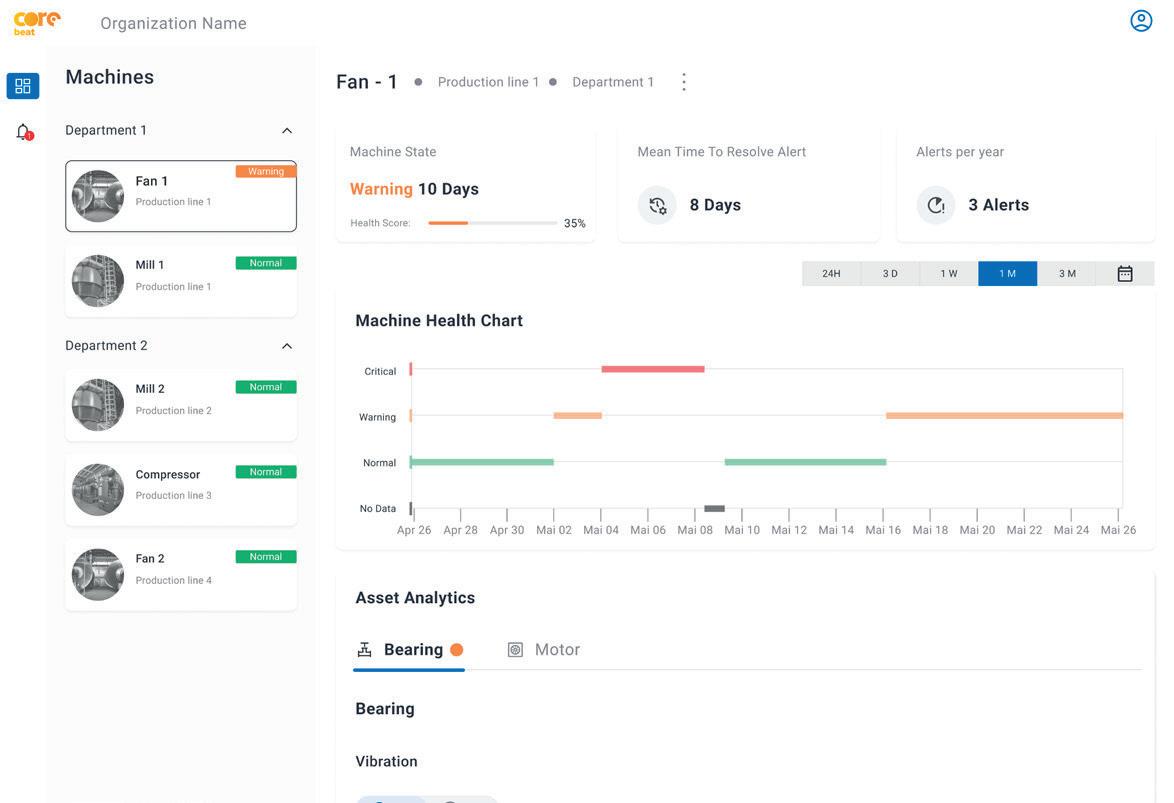The width and height of the screenshot is (1174, 803).
Task: Select the Bearing tab
Action: pyautogui.click(x=410, y=649)
